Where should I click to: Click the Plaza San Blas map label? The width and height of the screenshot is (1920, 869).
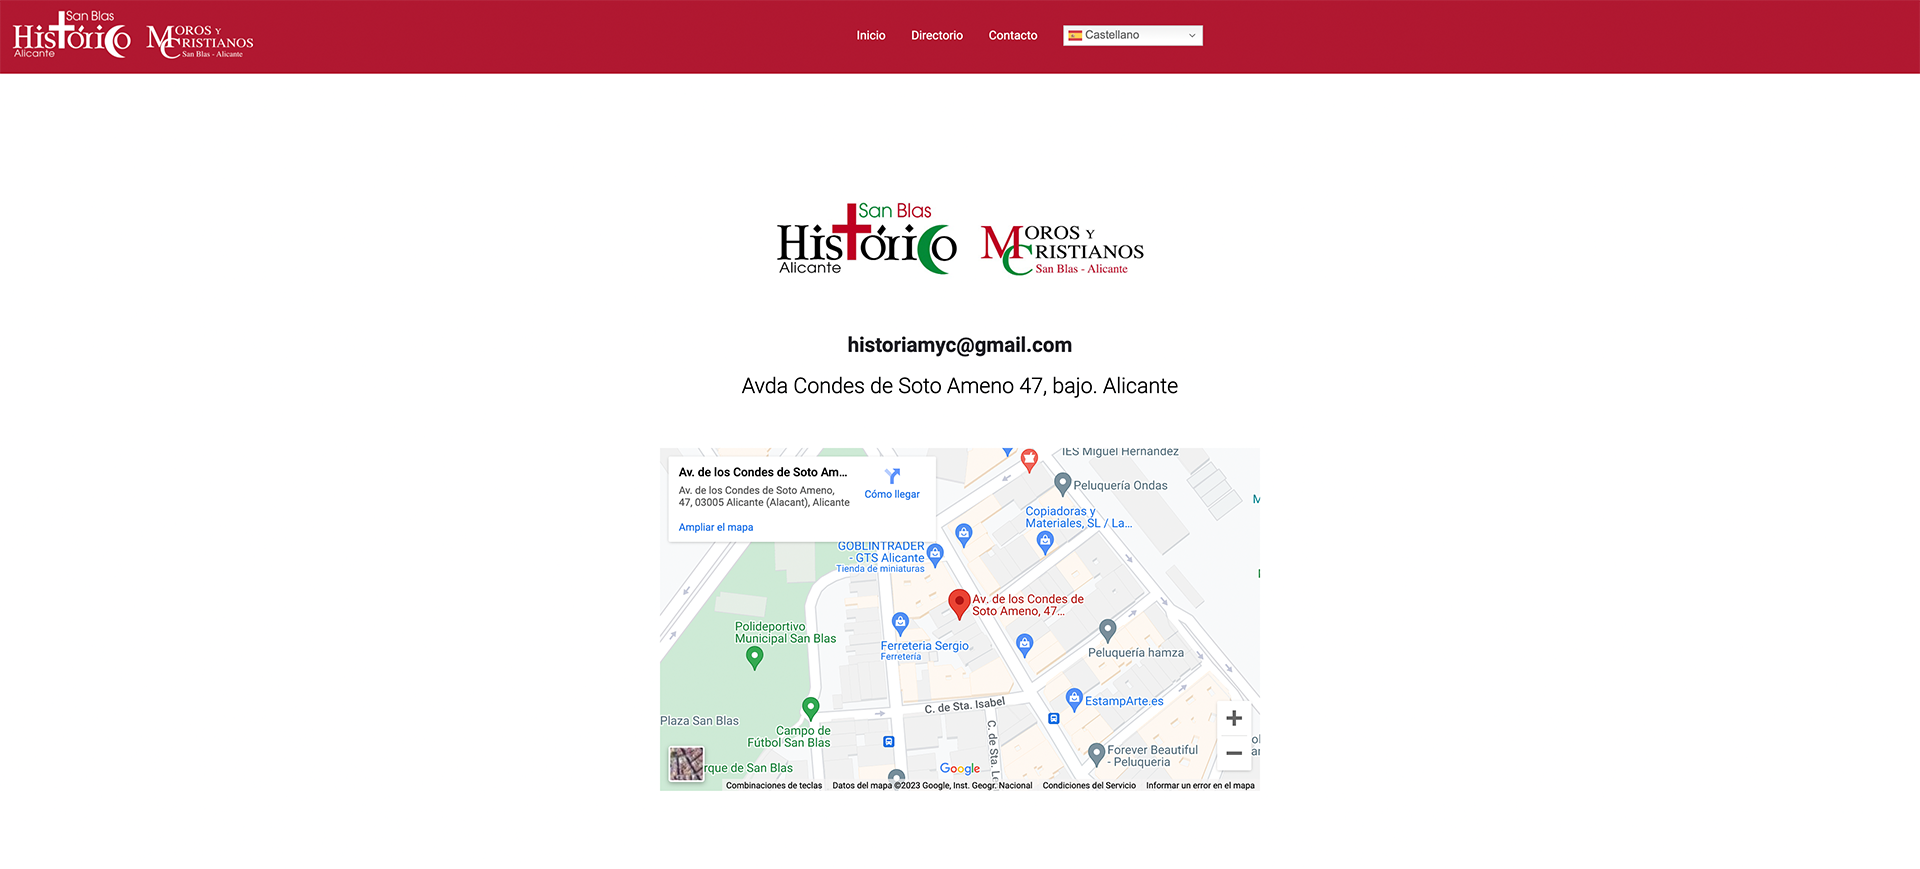699,721
